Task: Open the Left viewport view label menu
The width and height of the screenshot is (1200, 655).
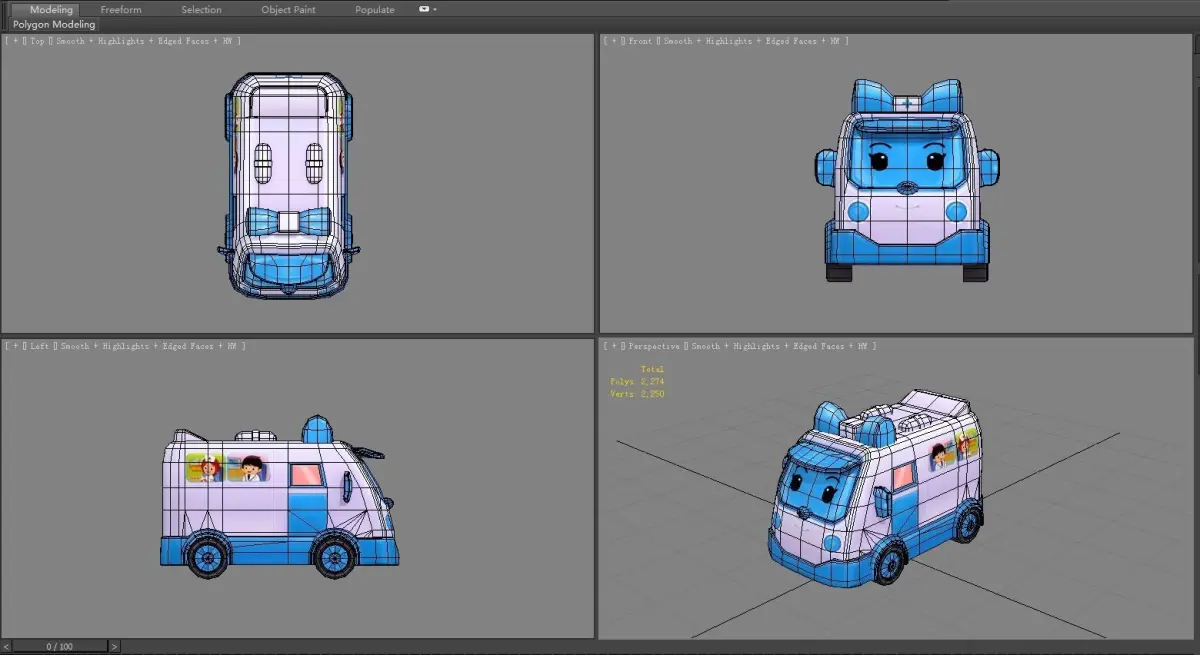Action: (38, 346)
